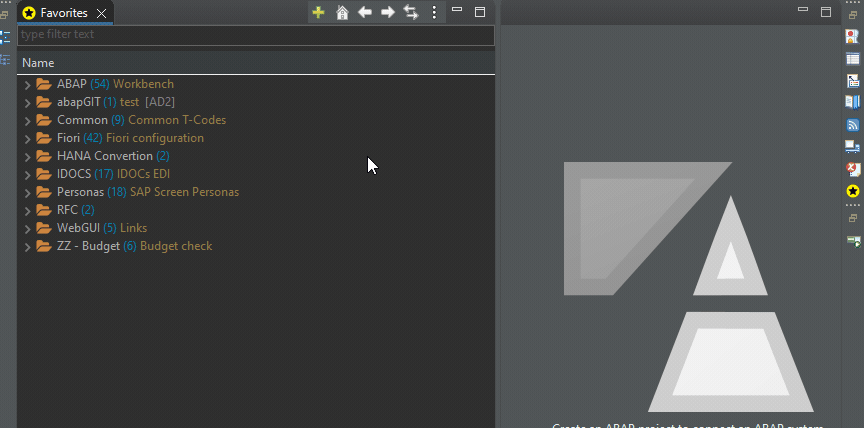The image size is (864, 428).
Task: Expand the IDOCS folder arrow
Action: [x=27, y=175]
